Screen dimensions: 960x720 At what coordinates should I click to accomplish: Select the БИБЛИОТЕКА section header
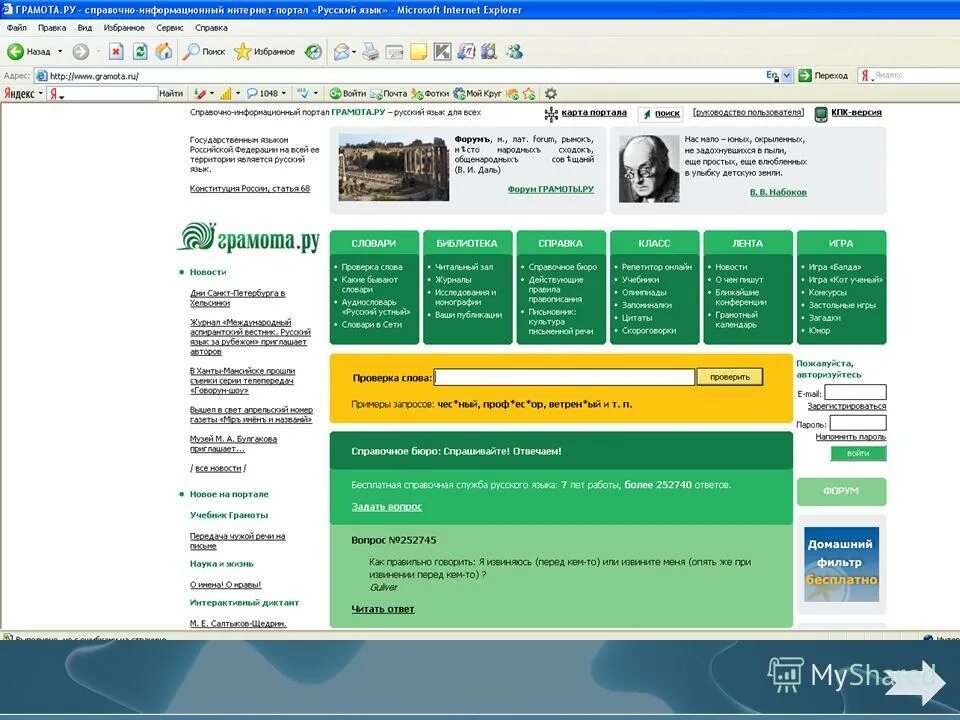coord(467,243)
